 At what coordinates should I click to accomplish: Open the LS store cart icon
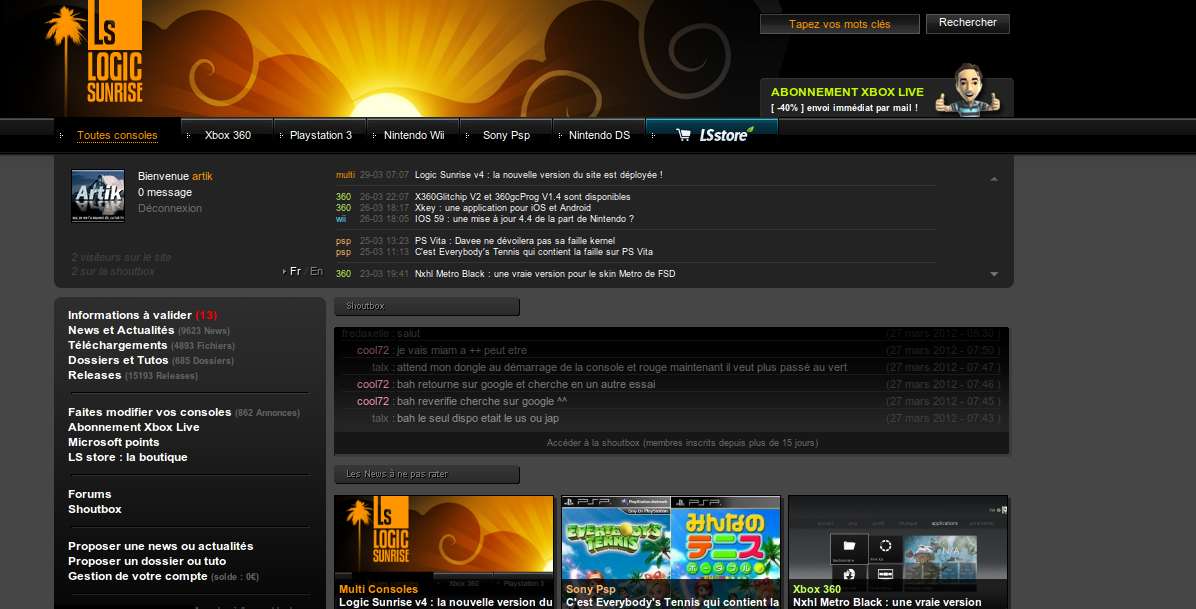[x=684, y=135]
